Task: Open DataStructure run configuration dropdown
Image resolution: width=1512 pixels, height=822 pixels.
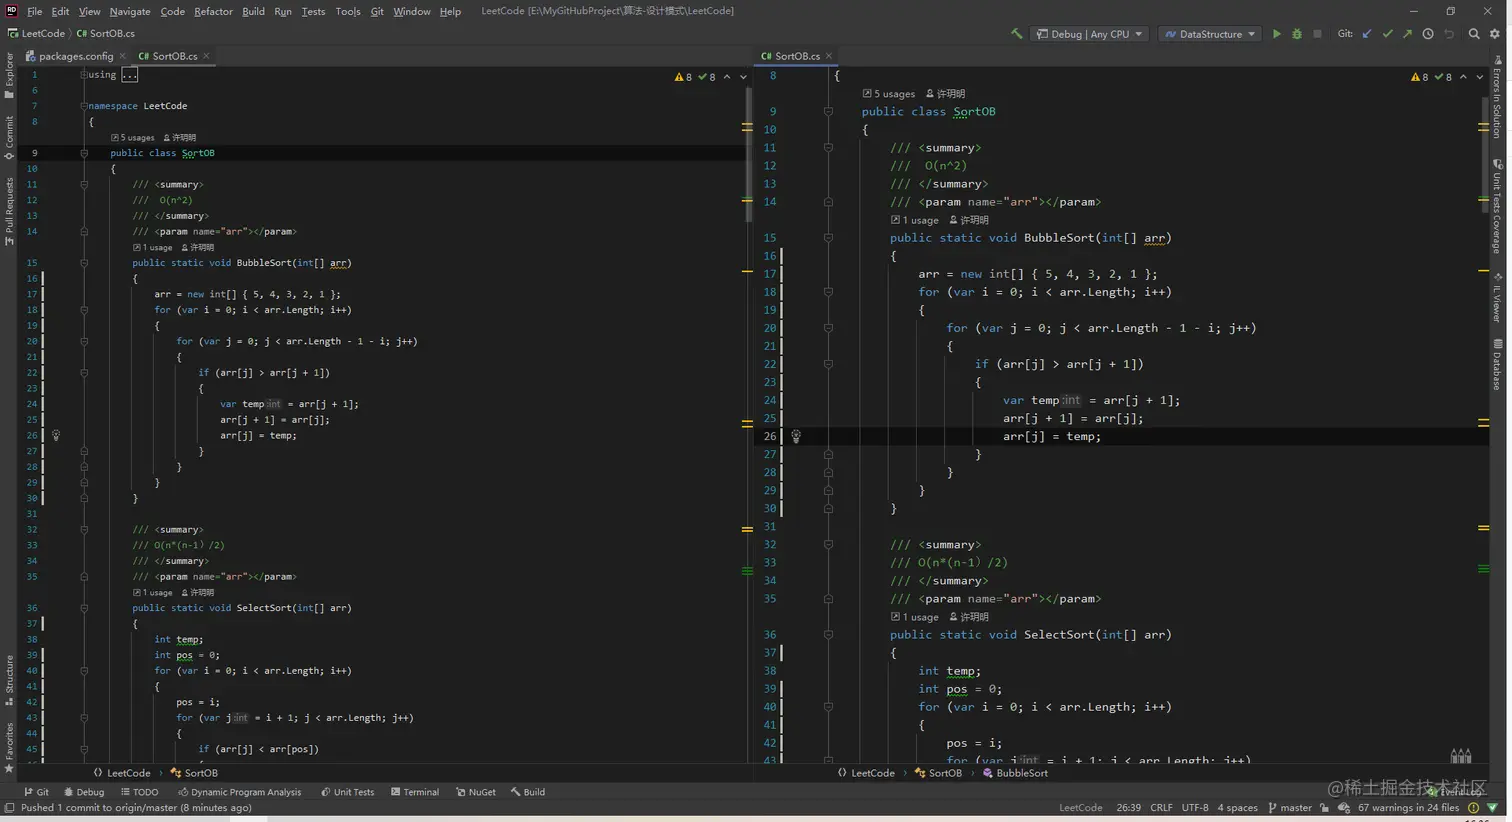Action: coord(1209,34)
